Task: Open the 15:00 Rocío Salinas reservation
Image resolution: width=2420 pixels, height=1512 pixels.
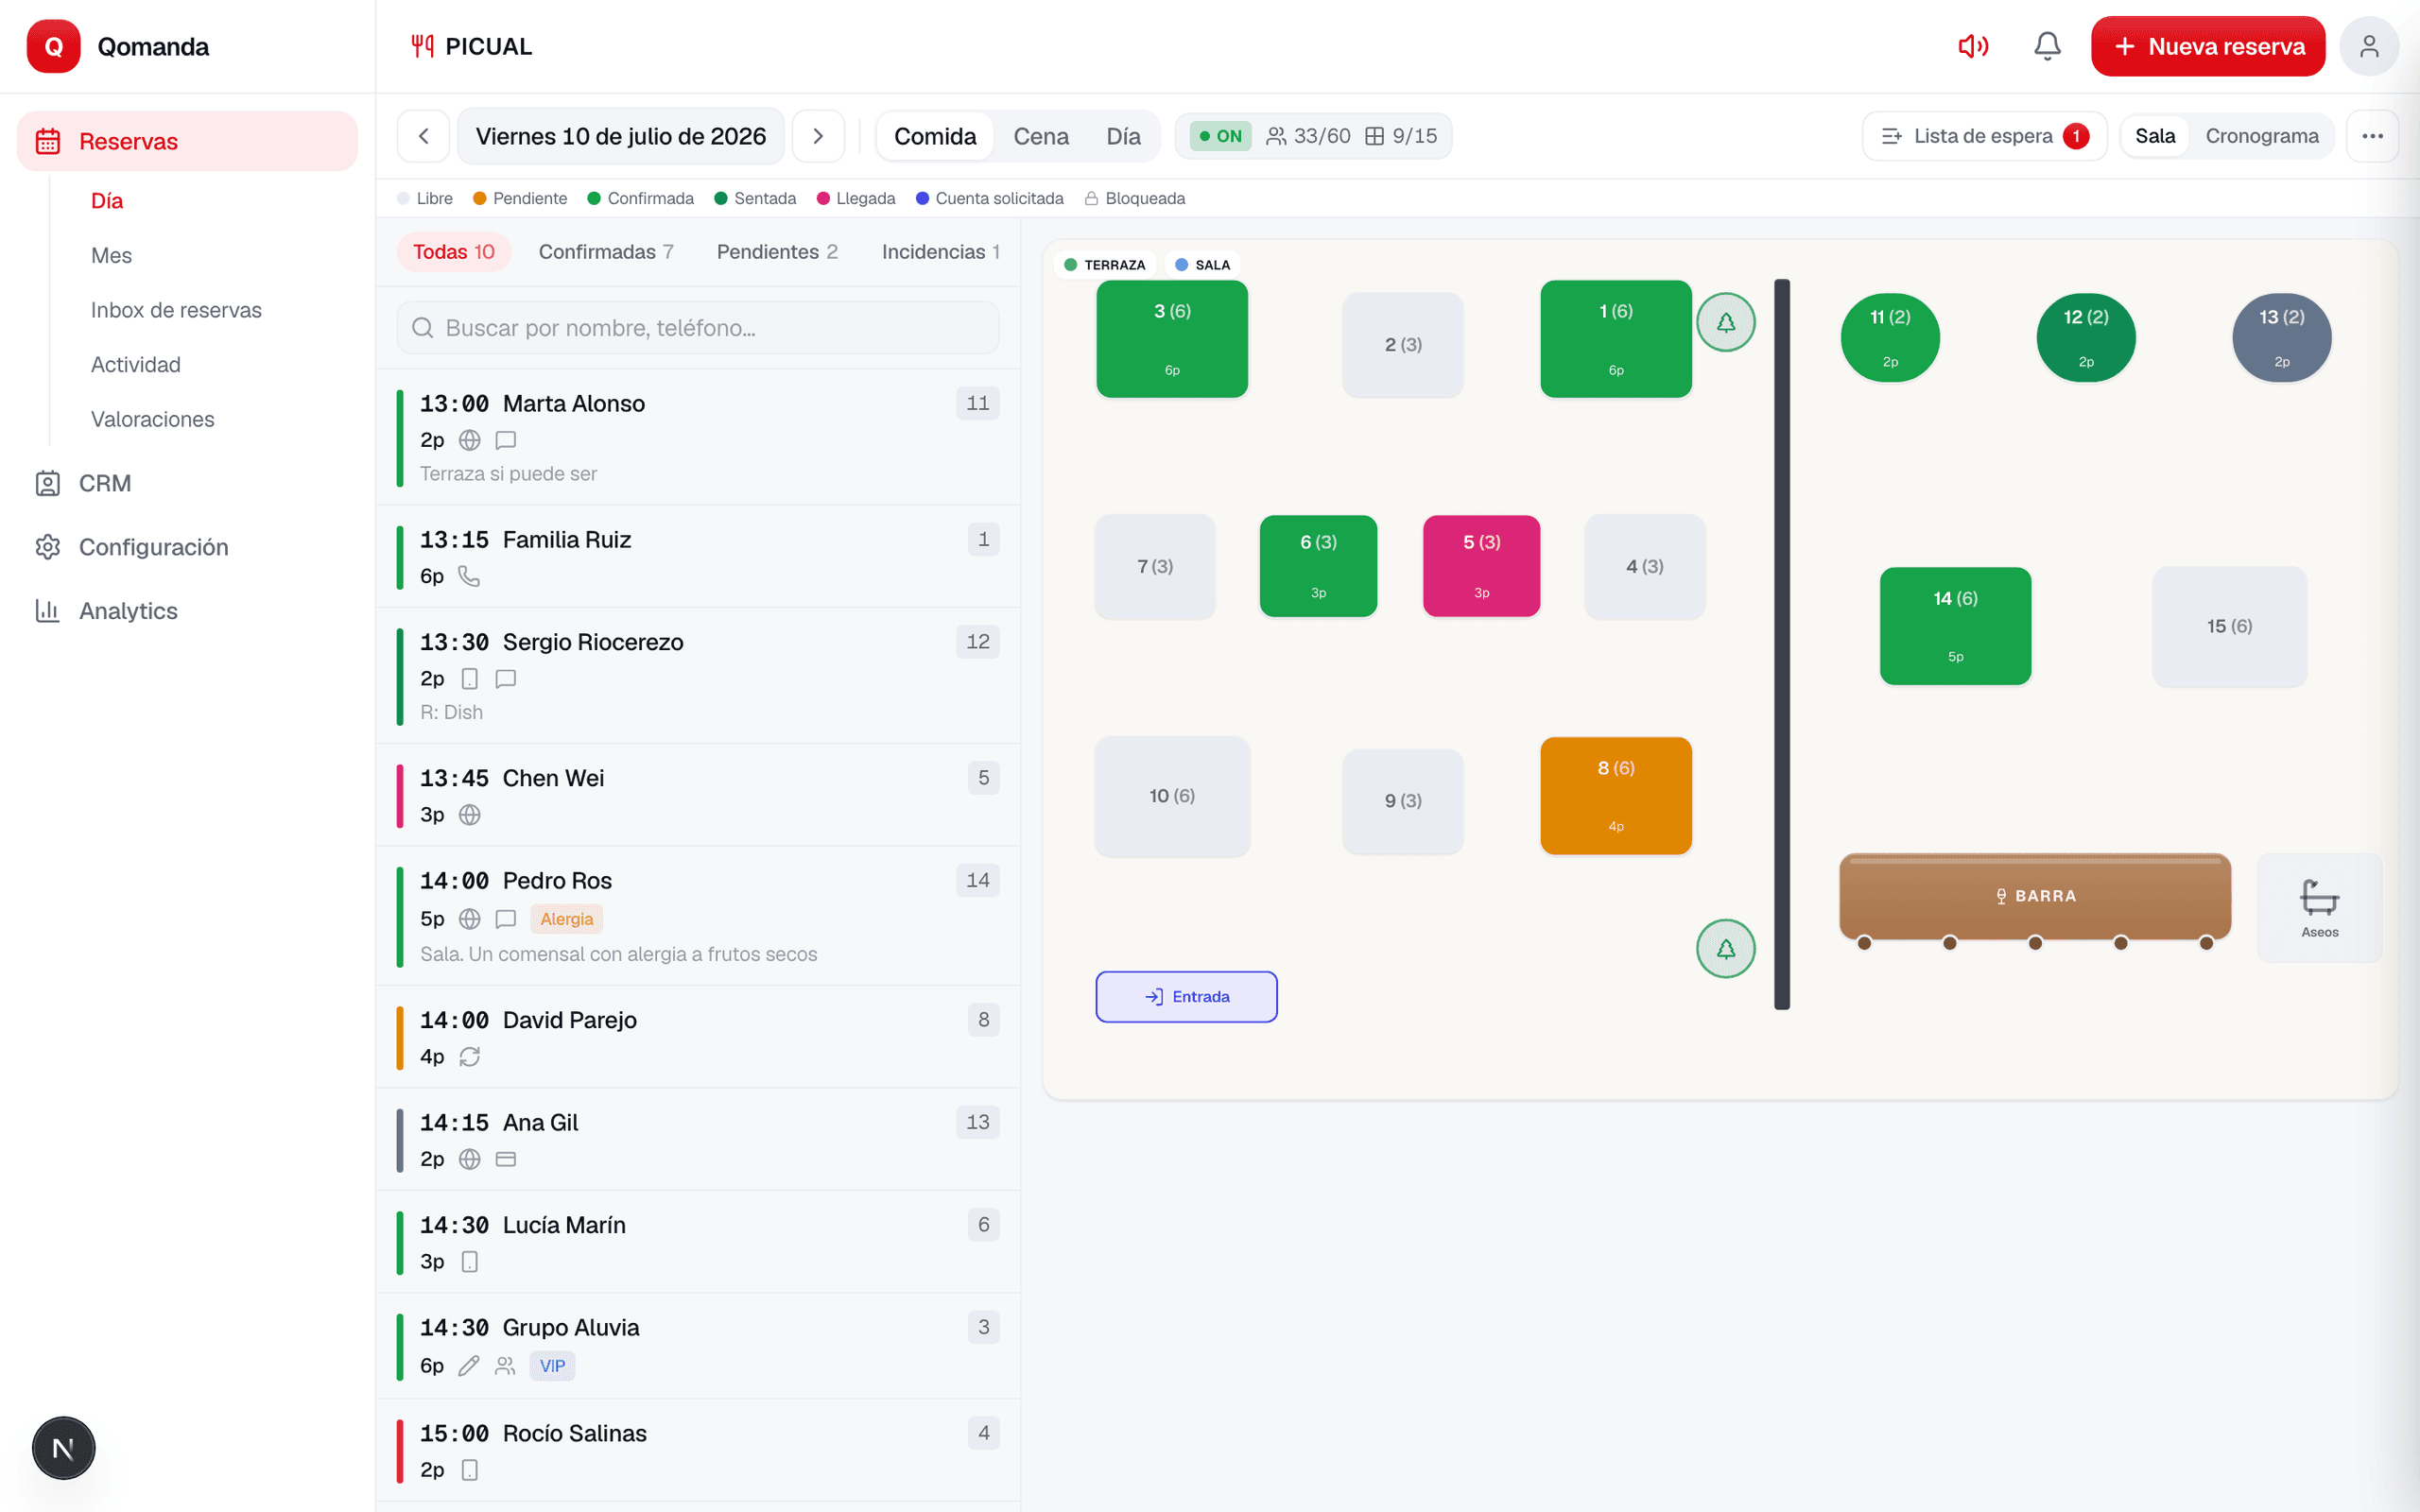Action: 698,1450
